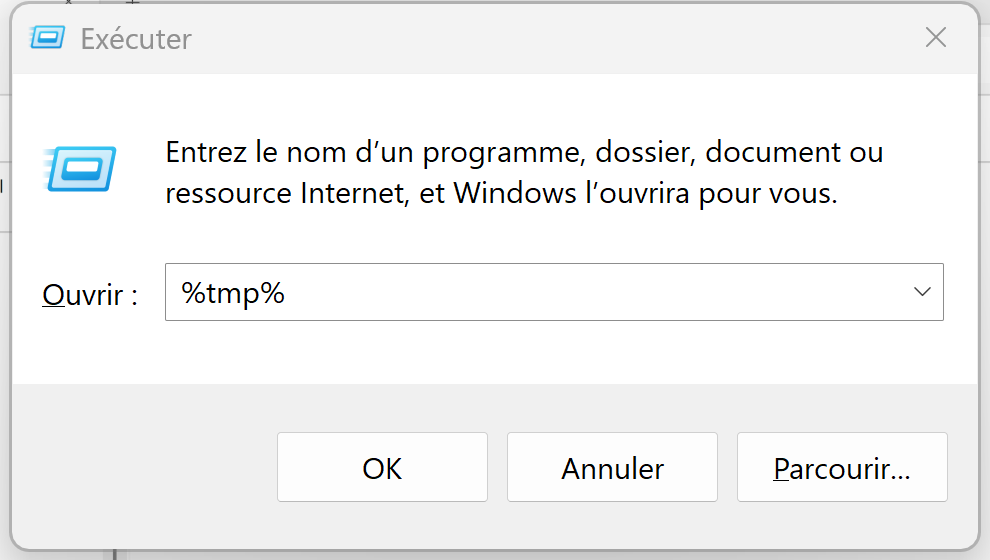Expand the Ouvrir command history dropdown
Image resolution: width=990 pixels, height=560 pixels.
point(922,292)
